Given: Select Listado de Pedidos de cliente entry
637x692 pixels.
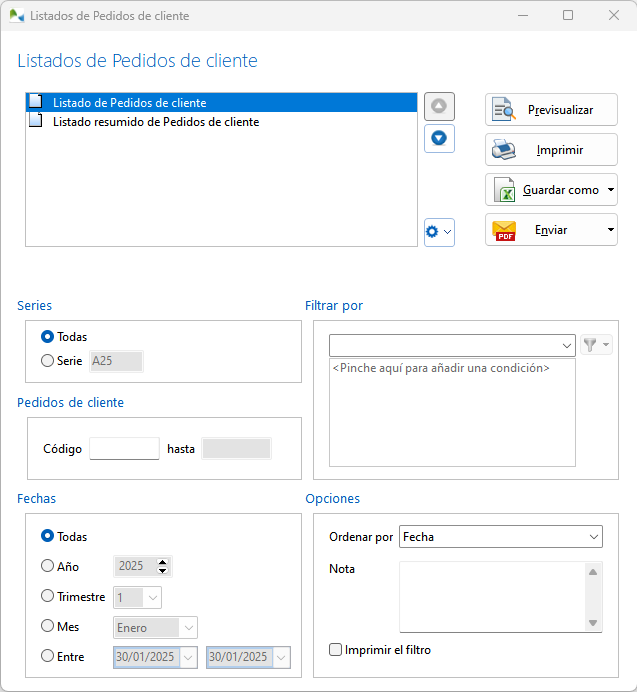Looking at the screenshot, I should point(129,103).
